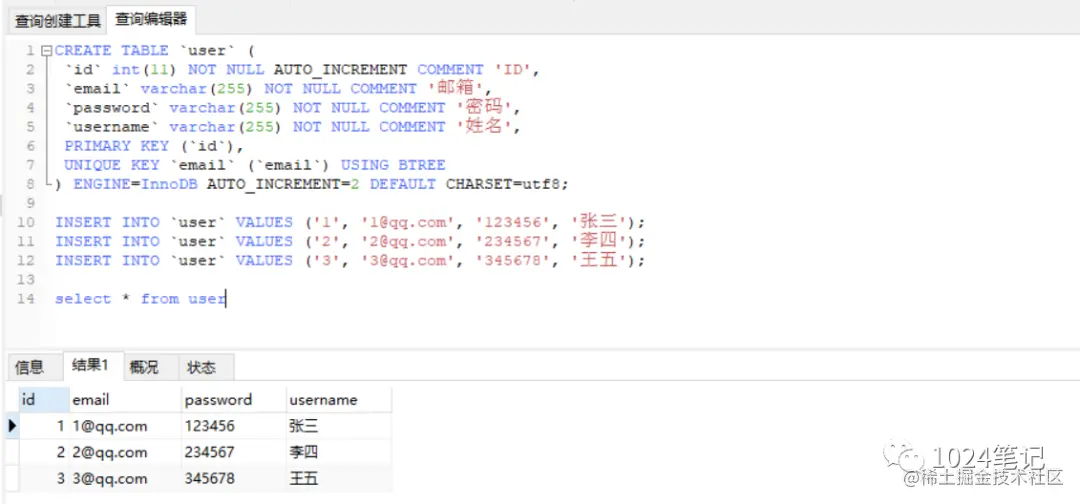This screenshot has width=1080, height=504.
Task: Select username cell 李四
Action: [339, 452]
